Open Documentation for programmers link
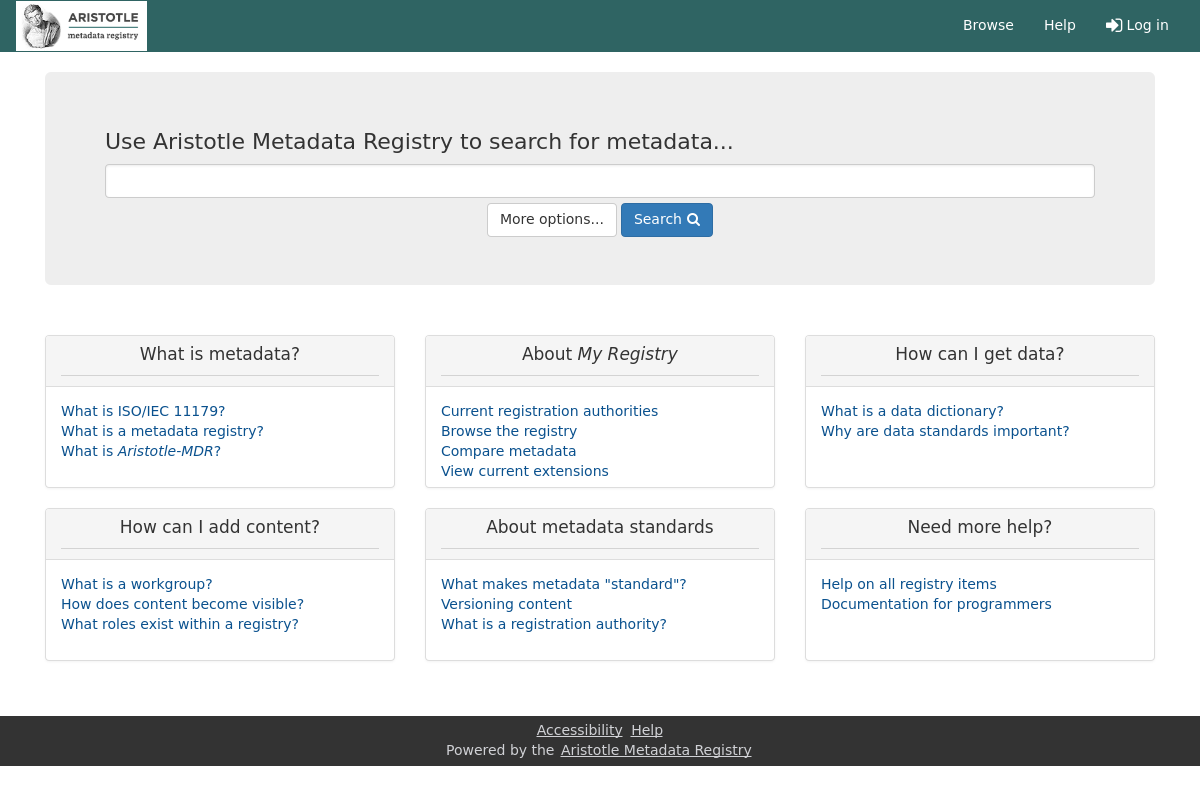This screenshot has height=800, width=1200. (x=936, y=604)
